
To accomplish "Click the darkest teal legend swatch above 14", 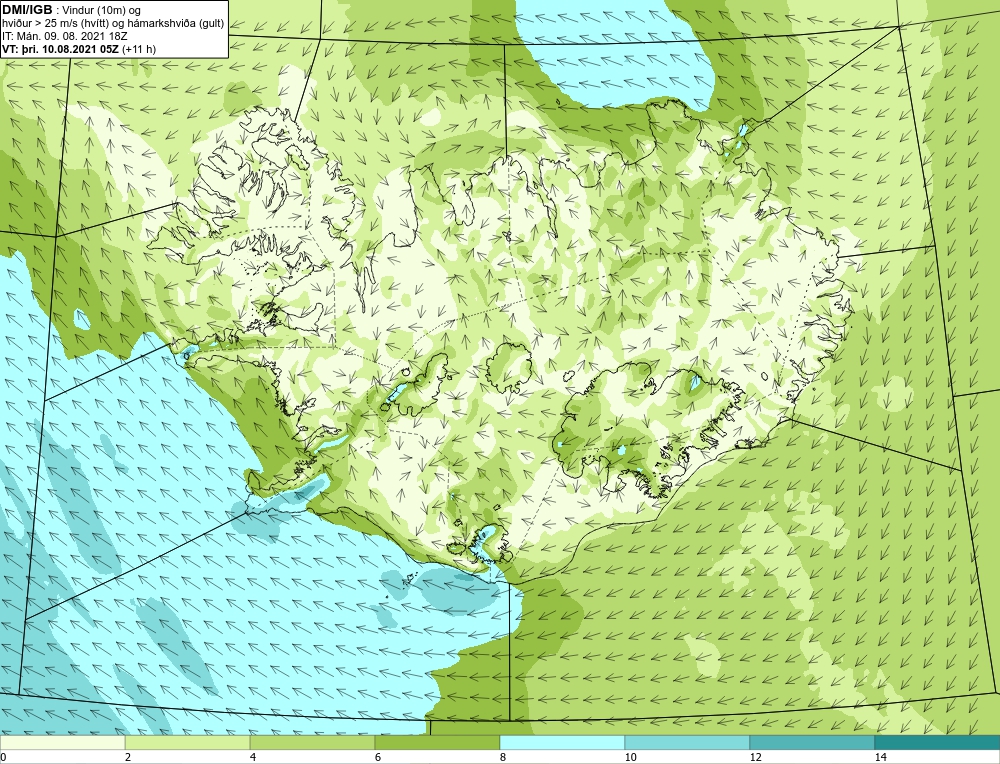I will pyautogui.click(x=938, y=742).
